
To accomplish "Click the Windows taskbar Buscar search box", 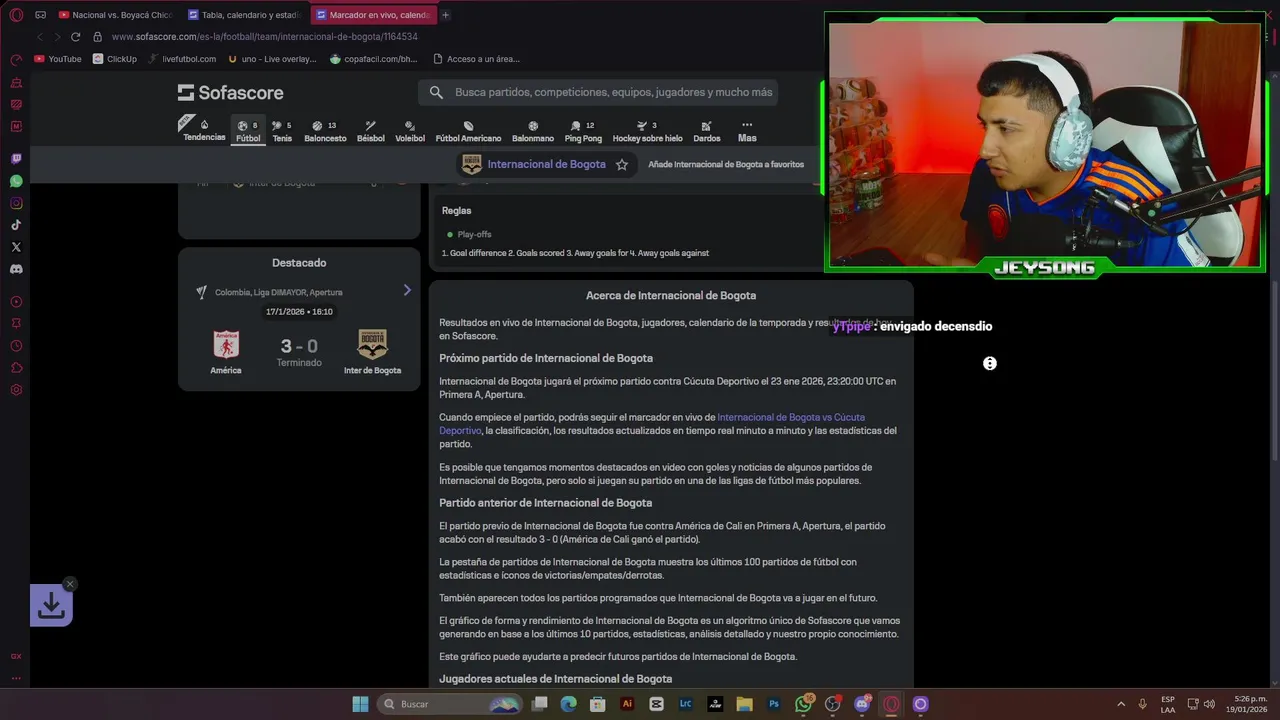I will pos(449,704).
